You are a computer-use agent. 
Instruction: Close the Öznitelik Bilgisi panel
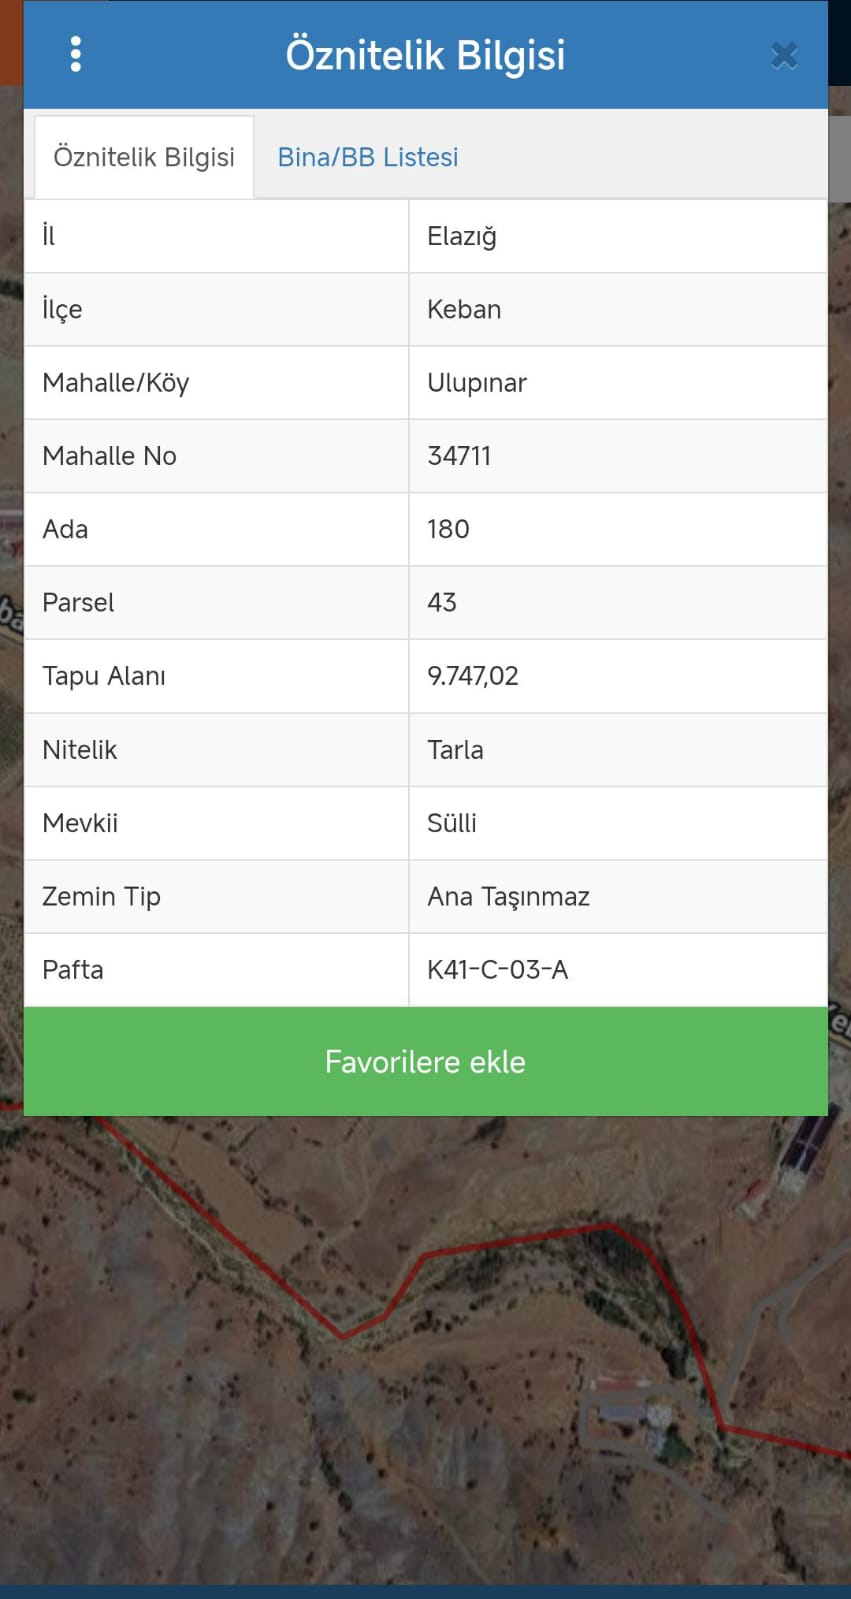click(784, 55)
